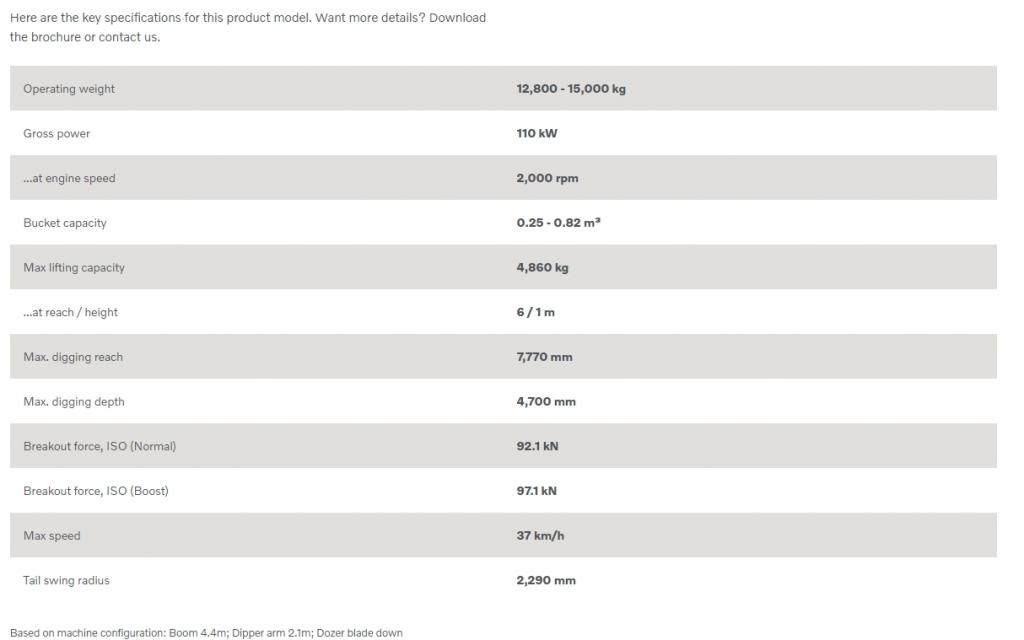Click the reach / height row label
Screen dimensions: 1024x640
(70, 312)
